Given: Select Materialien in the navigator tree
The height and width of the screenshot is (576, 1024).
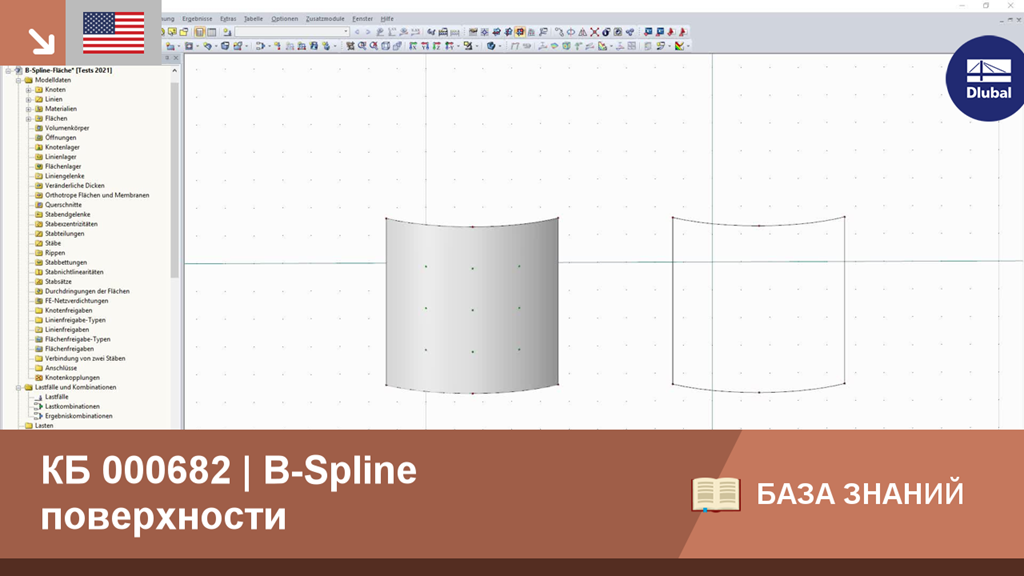Looking at the screenshot, I should 61,109.
